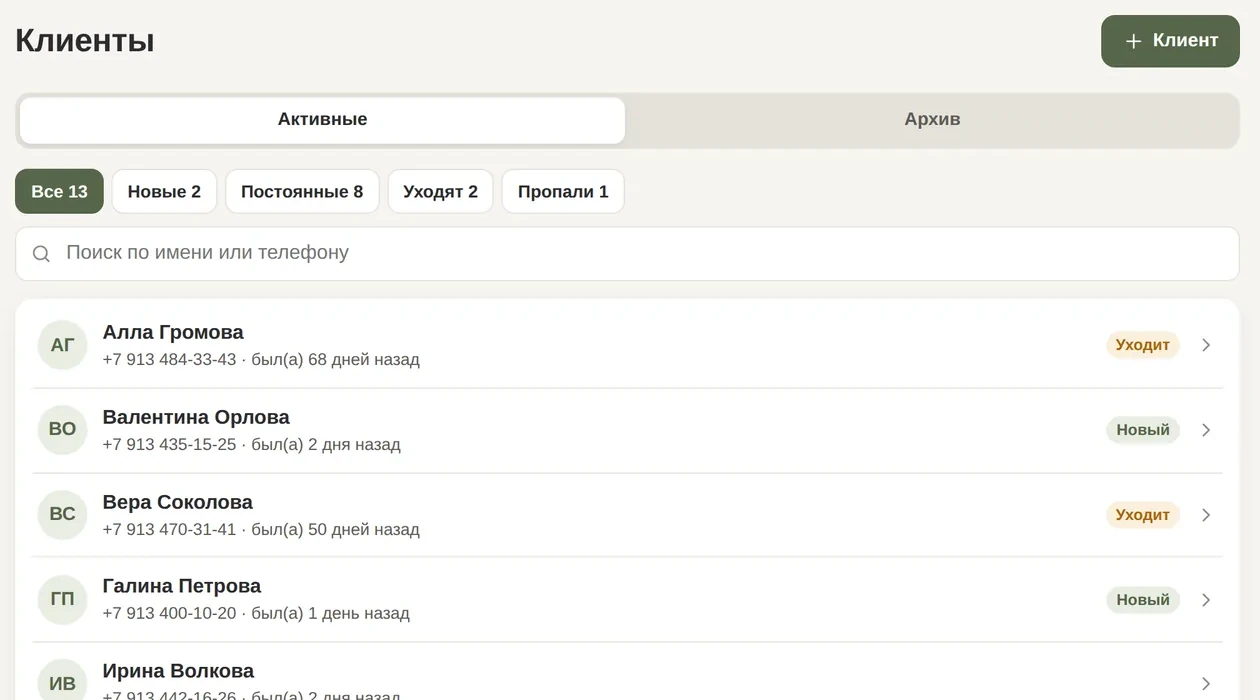
Task: Add a new client with the Клиент button
Action: pyautogui.click(x=1170, y=41)
